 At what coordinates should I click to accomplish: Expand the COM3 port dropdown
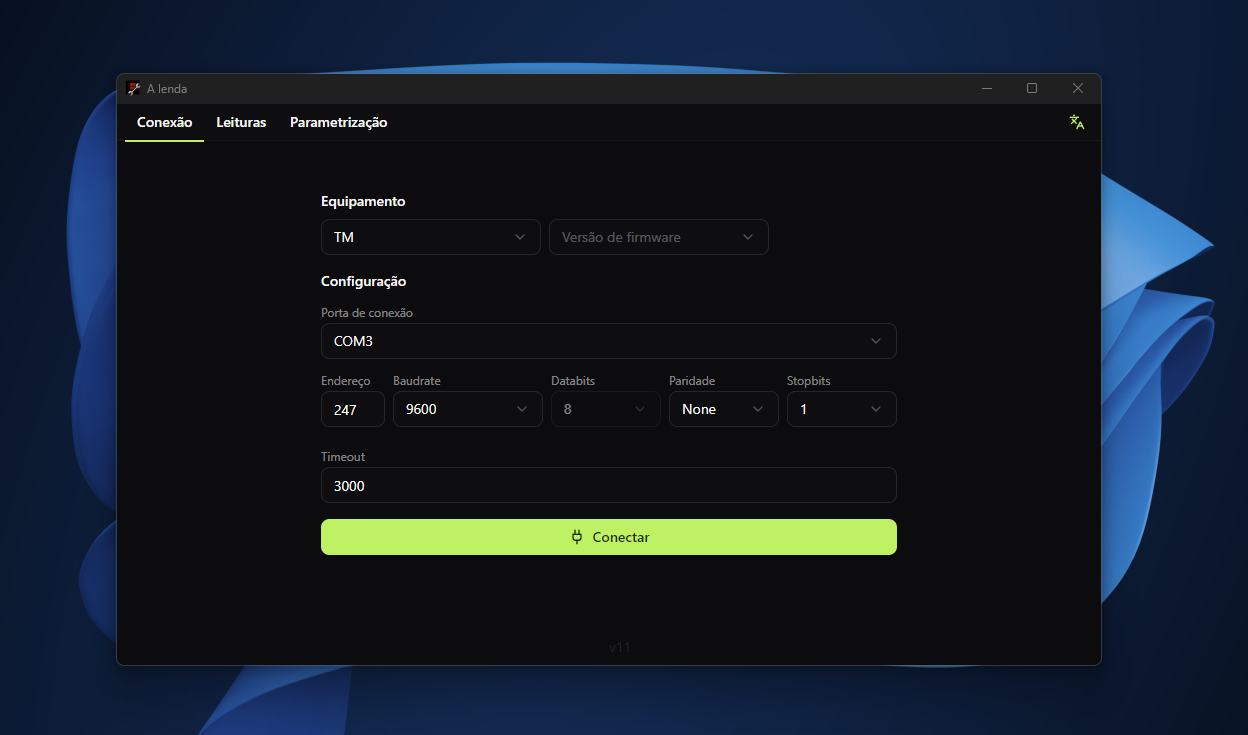[x=609, y=341]
